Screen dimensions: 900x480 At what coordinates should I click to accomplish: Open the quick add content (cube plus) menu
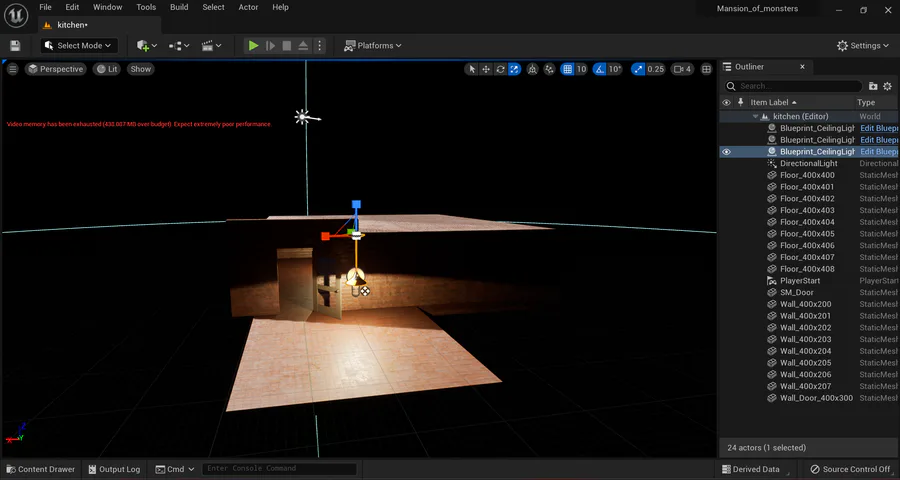pyautogui.click(x=146, y=45)
